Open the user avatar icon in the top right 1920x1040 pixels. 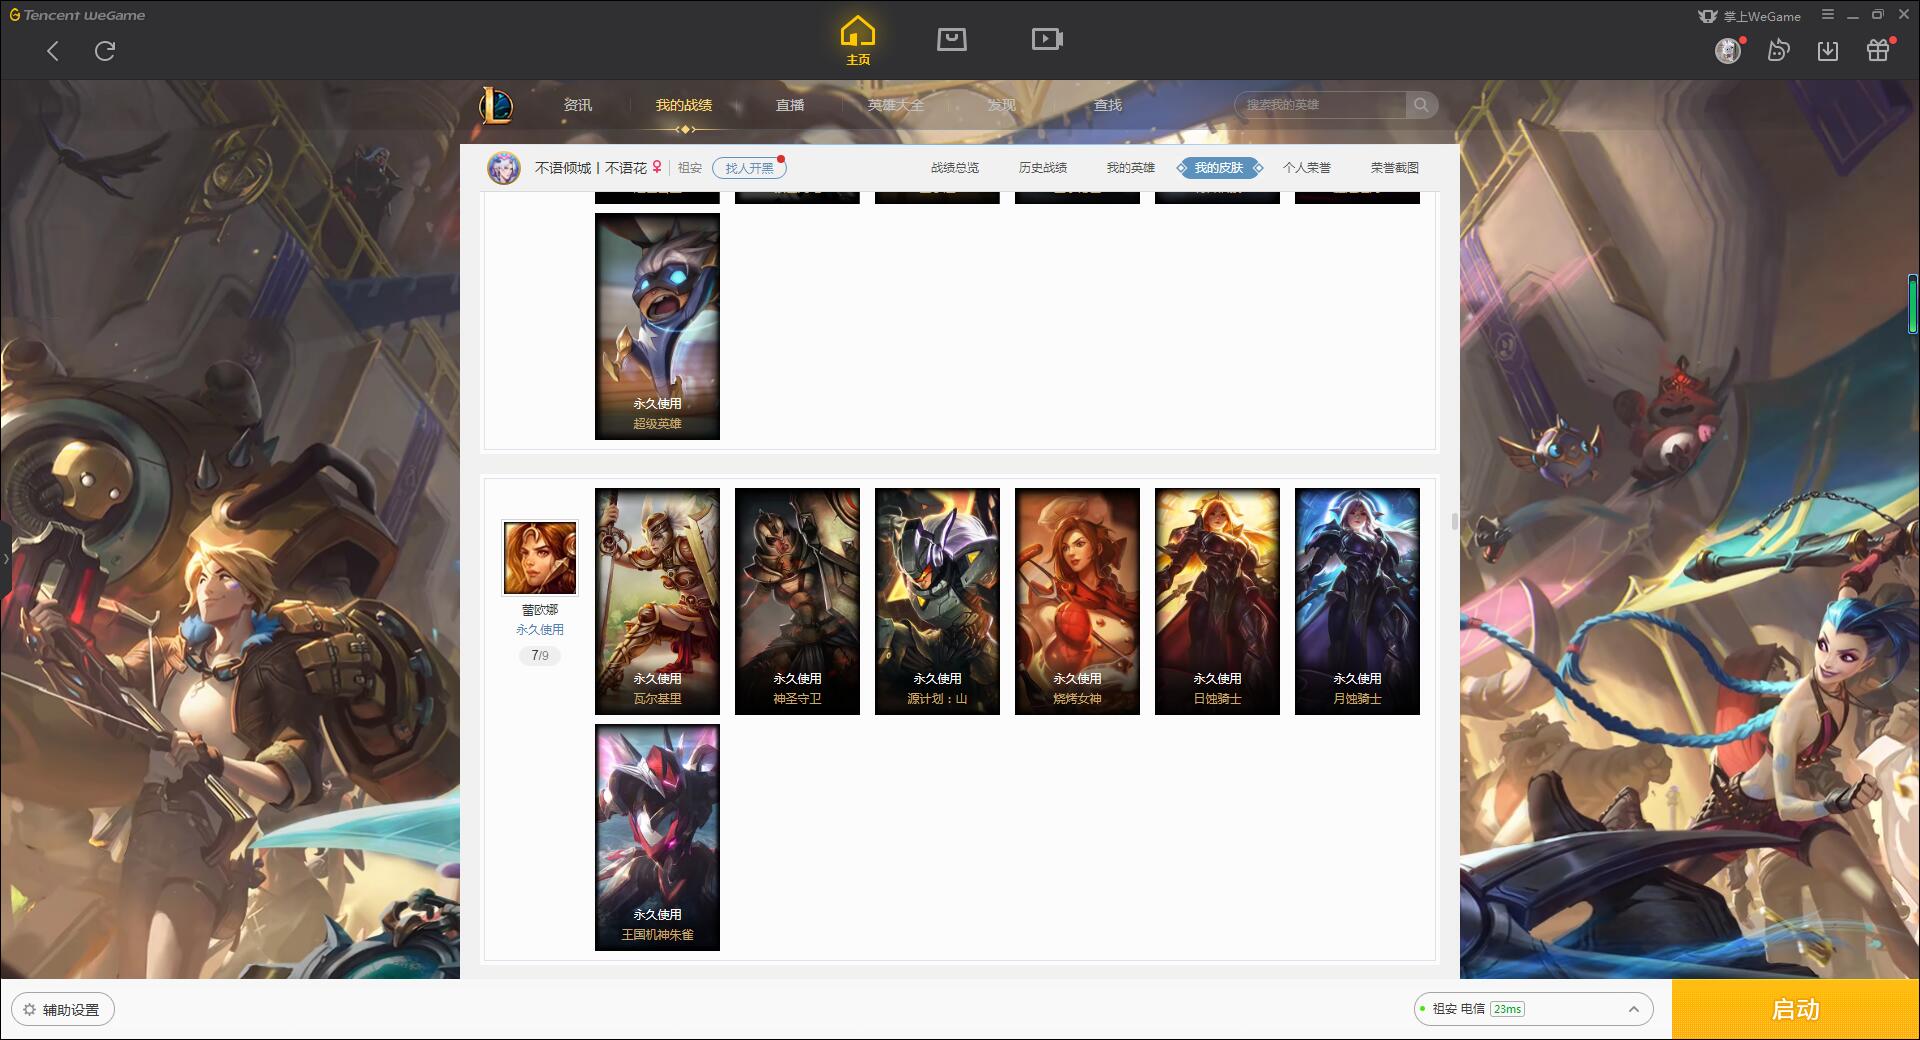(x=1728, y=50)
